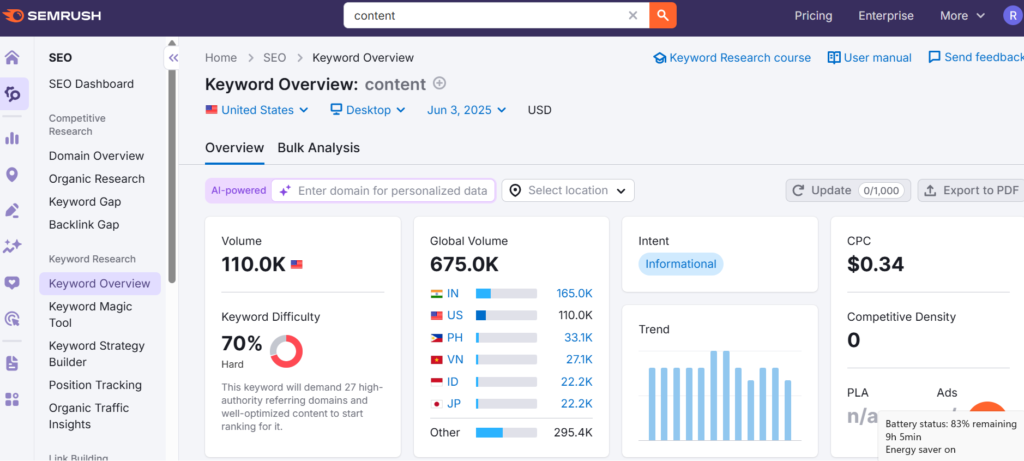
Task: Open Position Tracking in sidebar
Action: point(95,385)
